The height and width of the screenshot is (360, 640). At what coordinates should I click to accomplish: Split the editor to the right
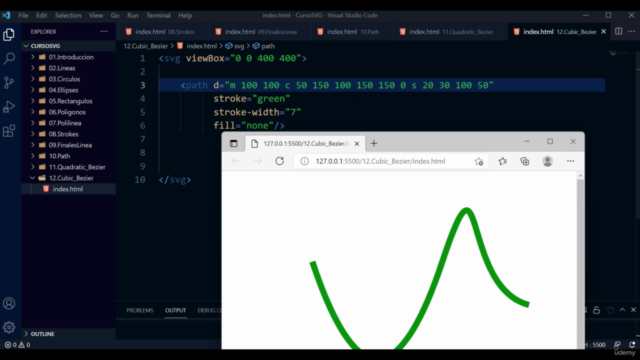tap(618, 31)
